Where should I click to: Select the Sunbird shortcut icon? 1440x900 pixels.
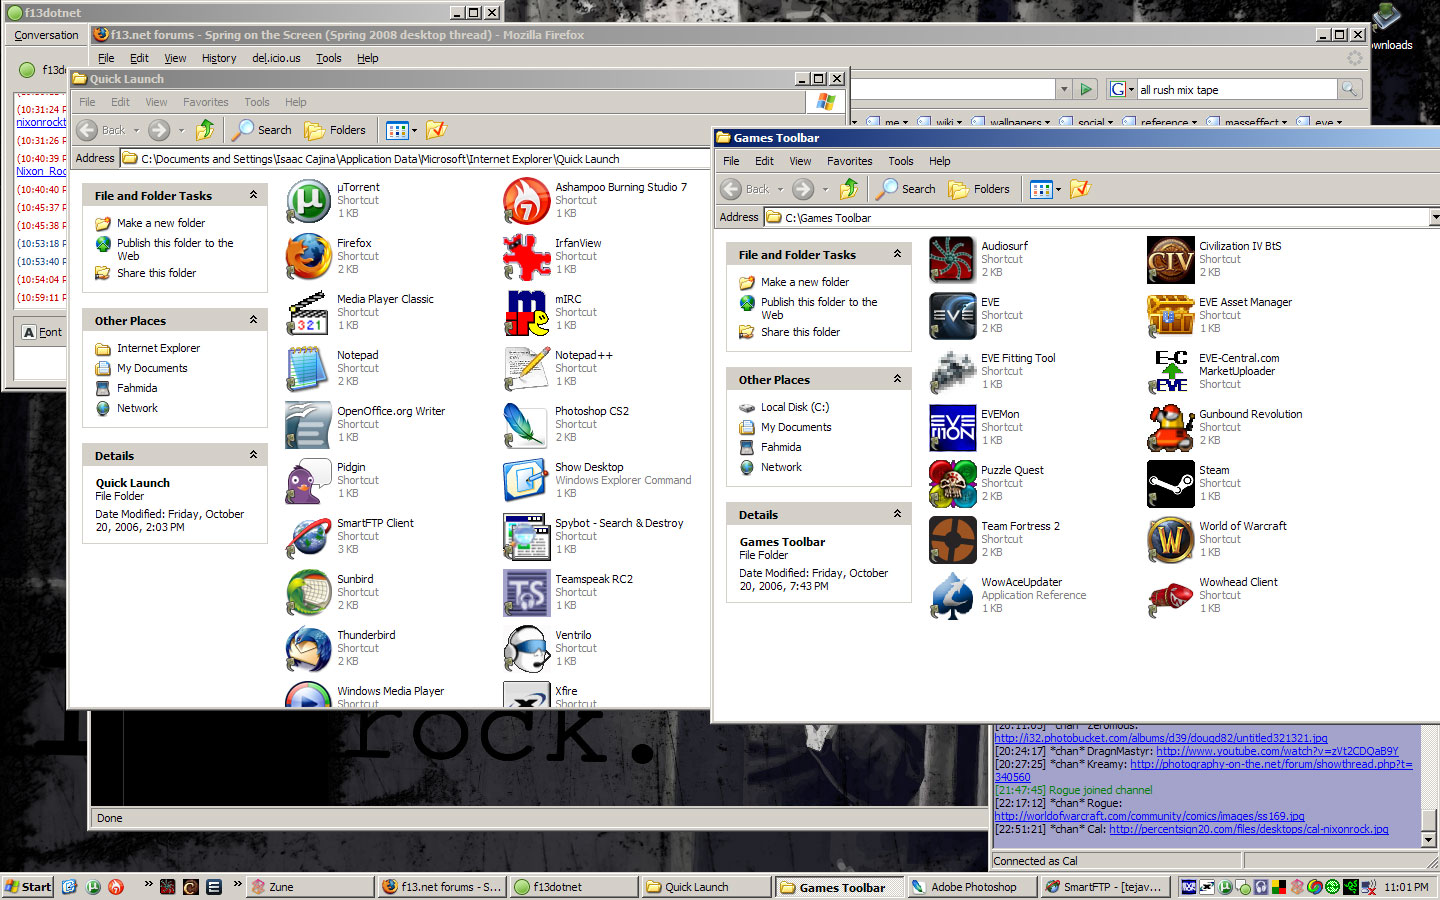(309, 592)
